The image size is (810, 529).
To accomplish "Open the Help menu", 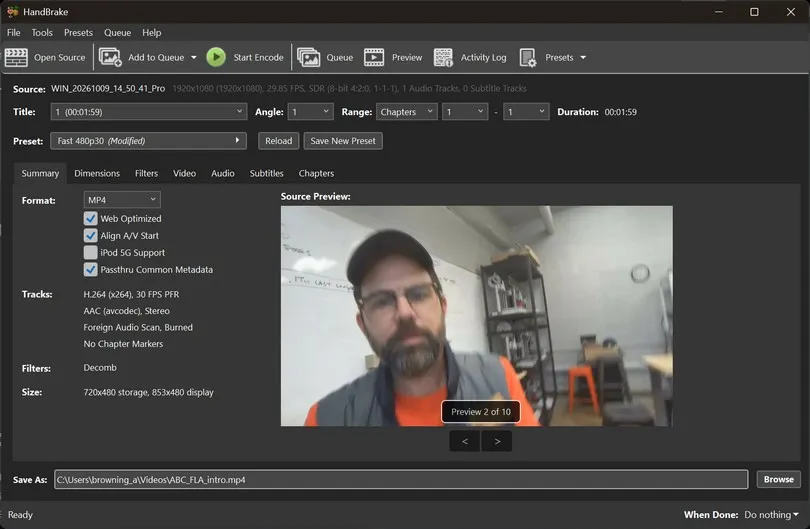I will [x=152, y=33].
